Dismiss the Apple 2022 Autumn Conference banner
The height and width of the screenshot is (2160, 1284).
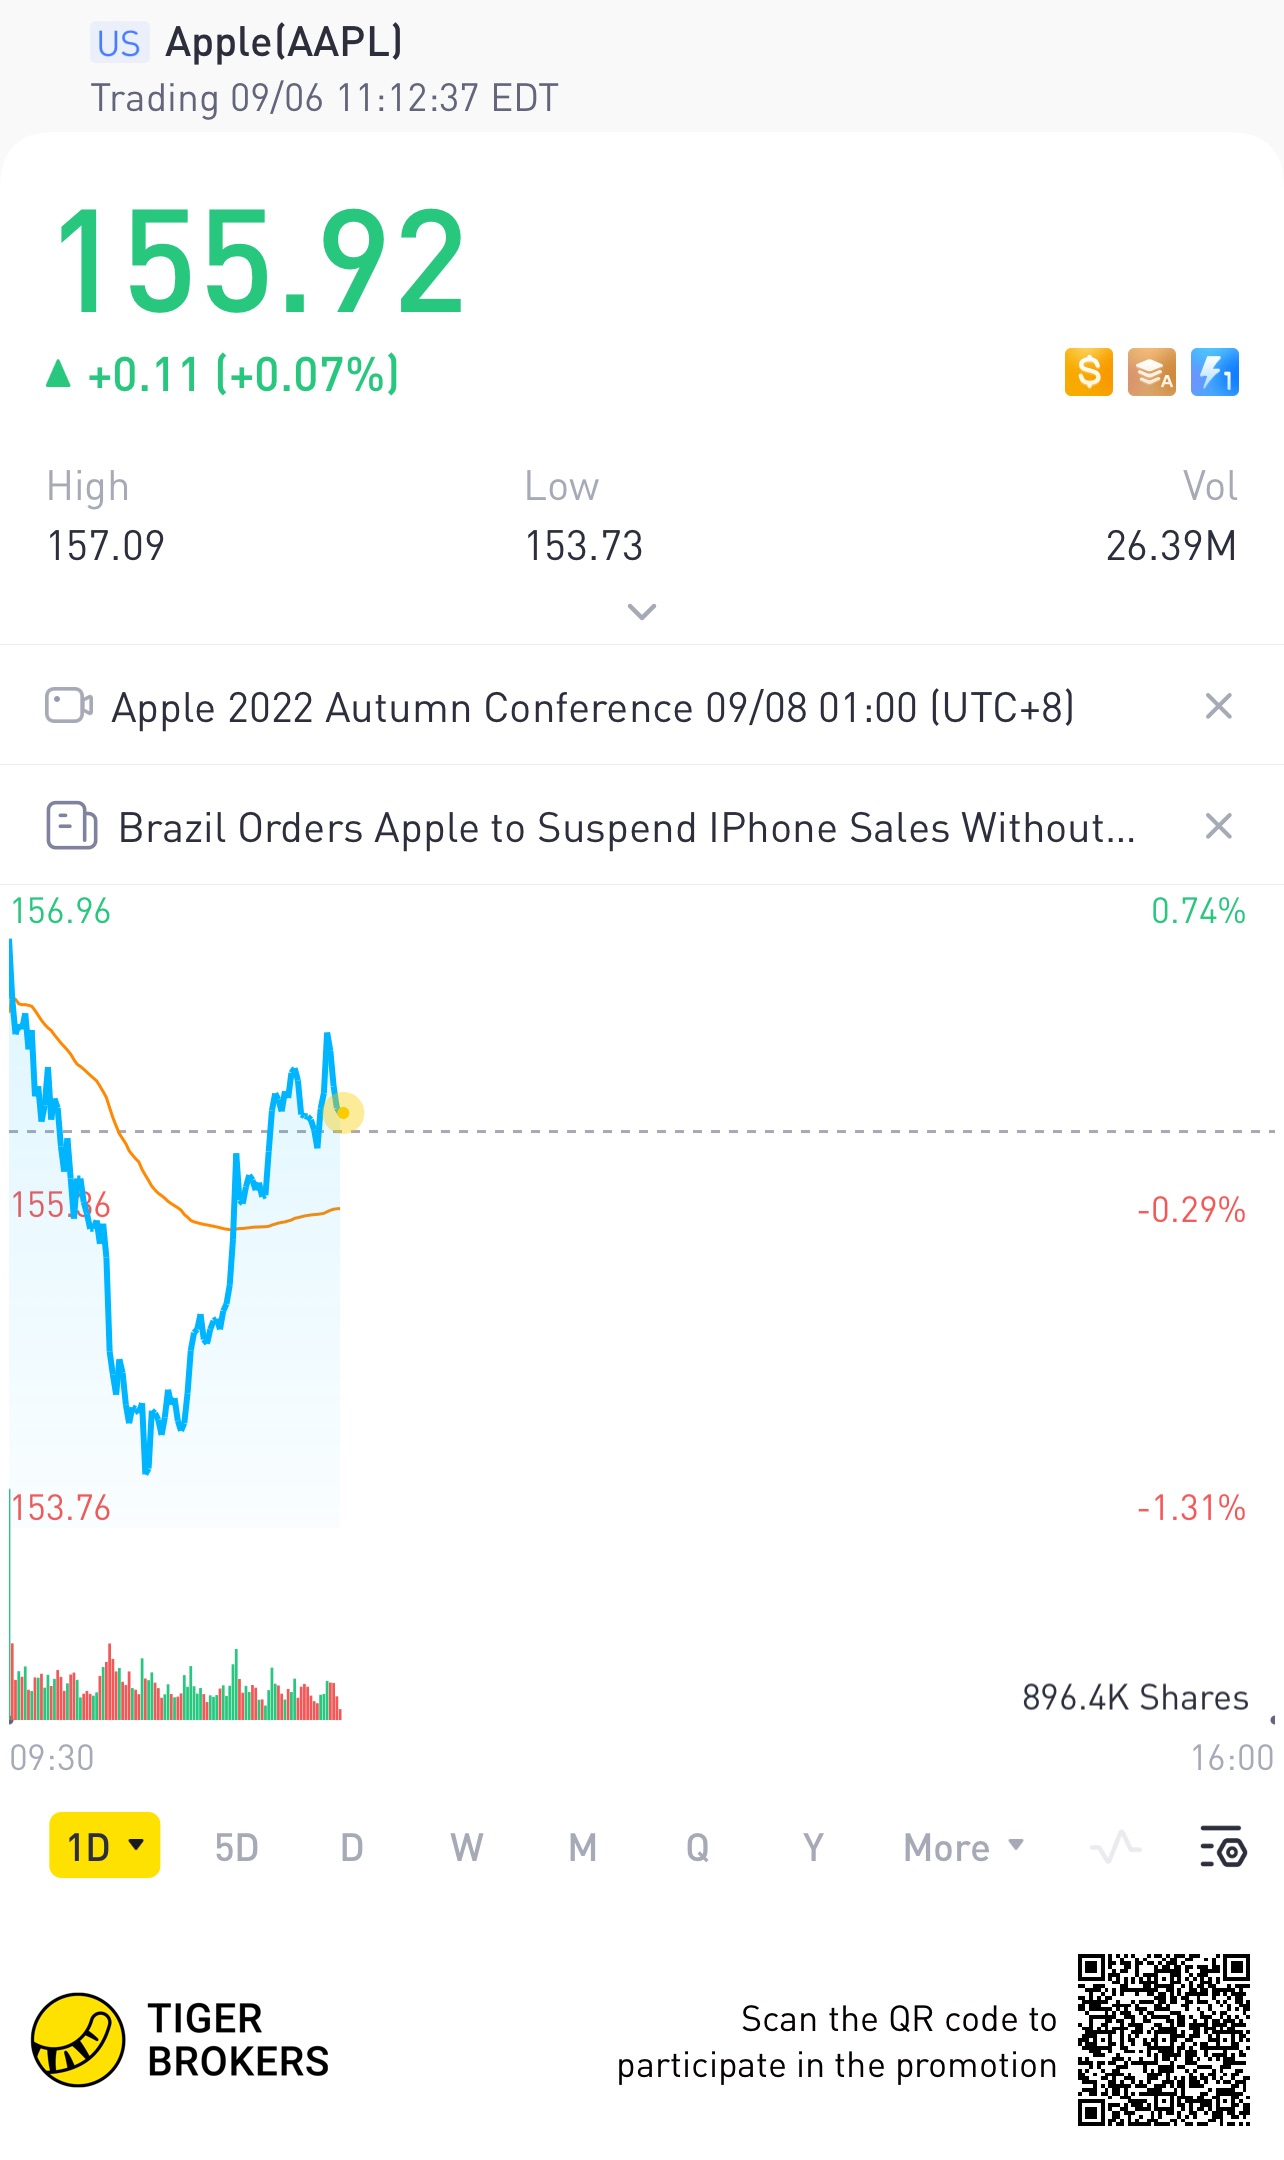(1218, 706)
